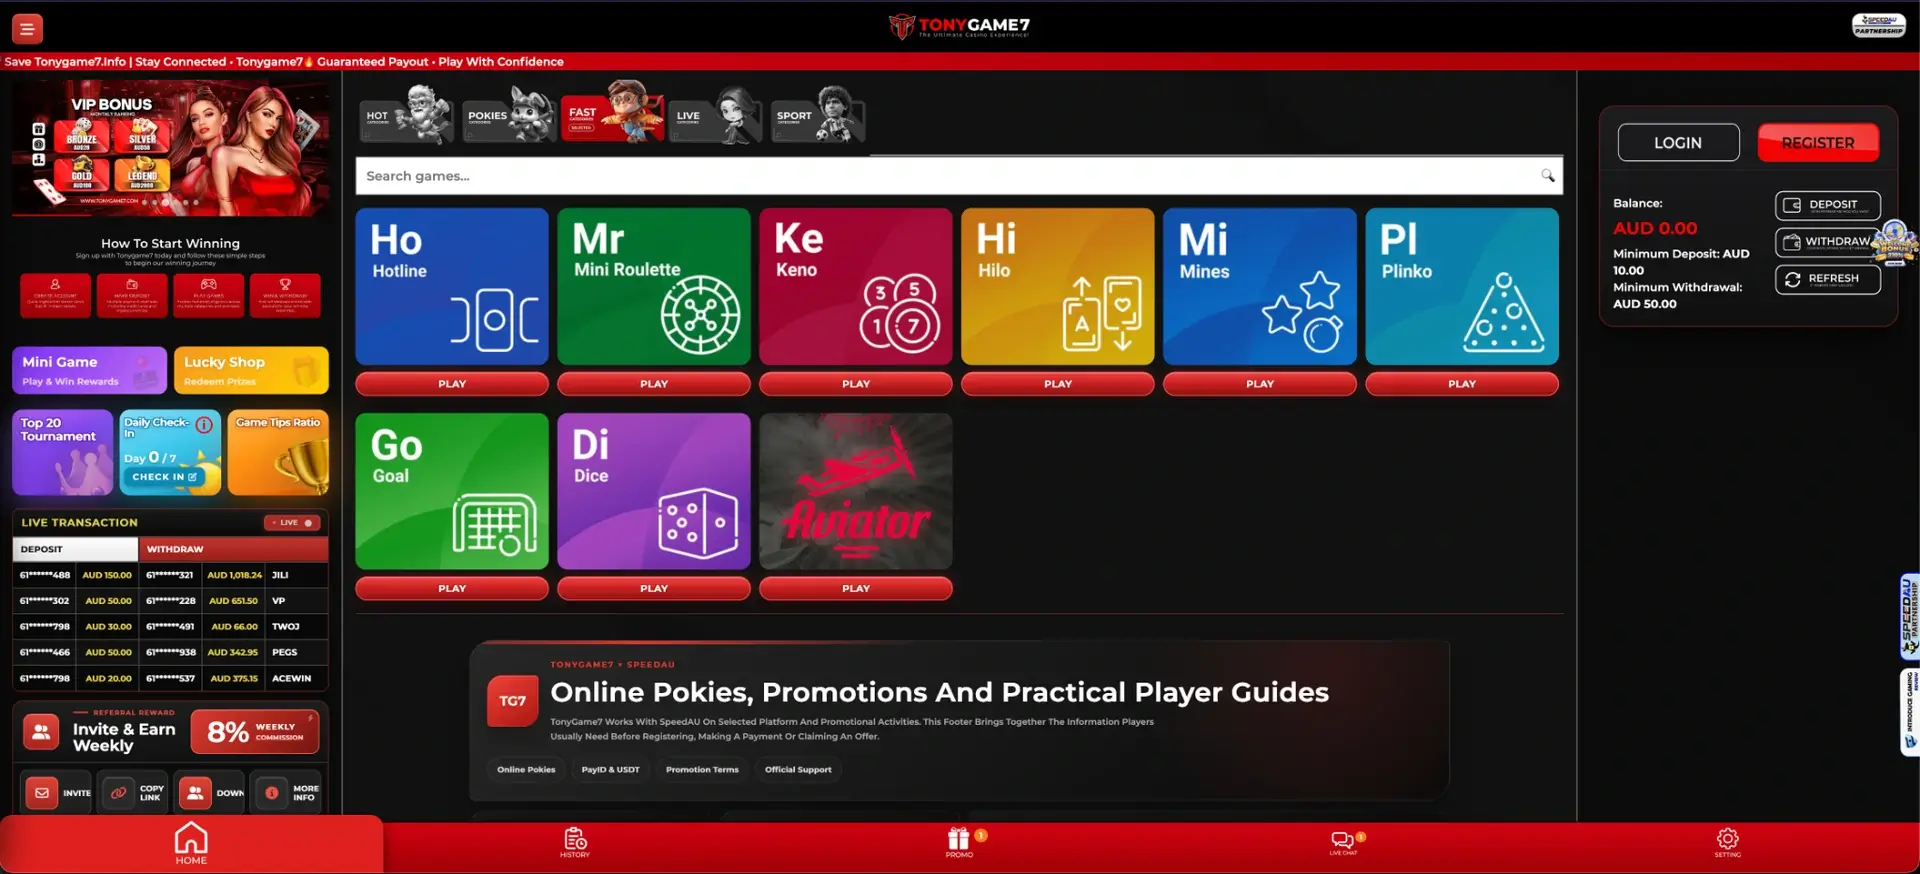
Task: Click the Daily CHECK IN button
Action: click(x=164, y=477)
